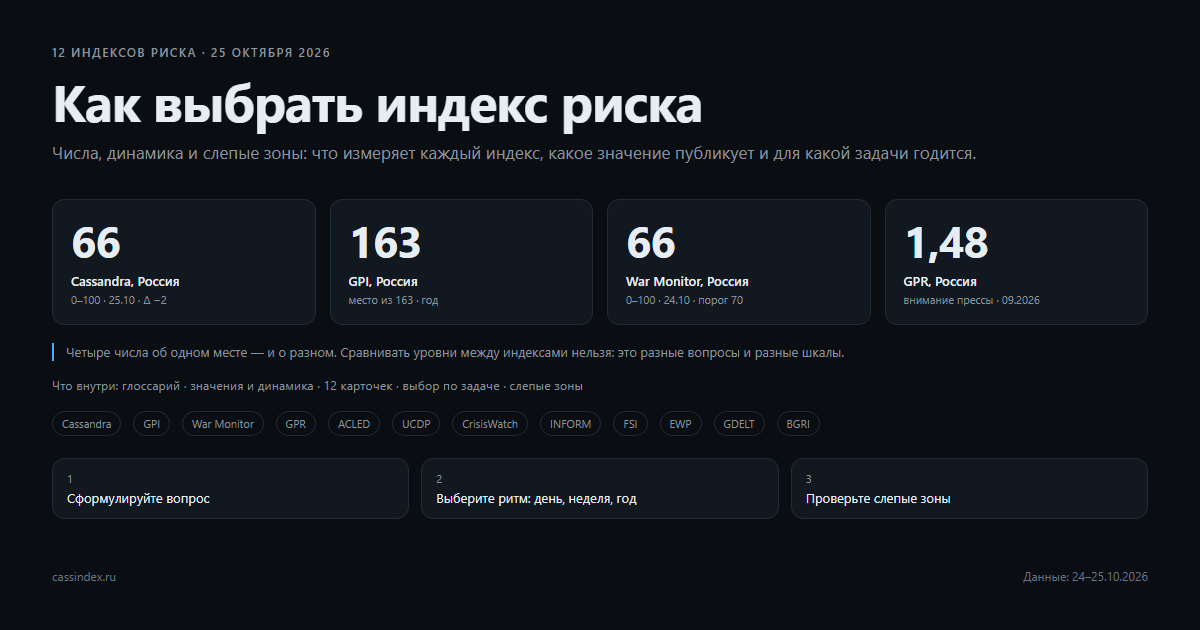Click the Cassandra caption 0–100 · 25.10 · Δ −2

(x=118, y=300)
